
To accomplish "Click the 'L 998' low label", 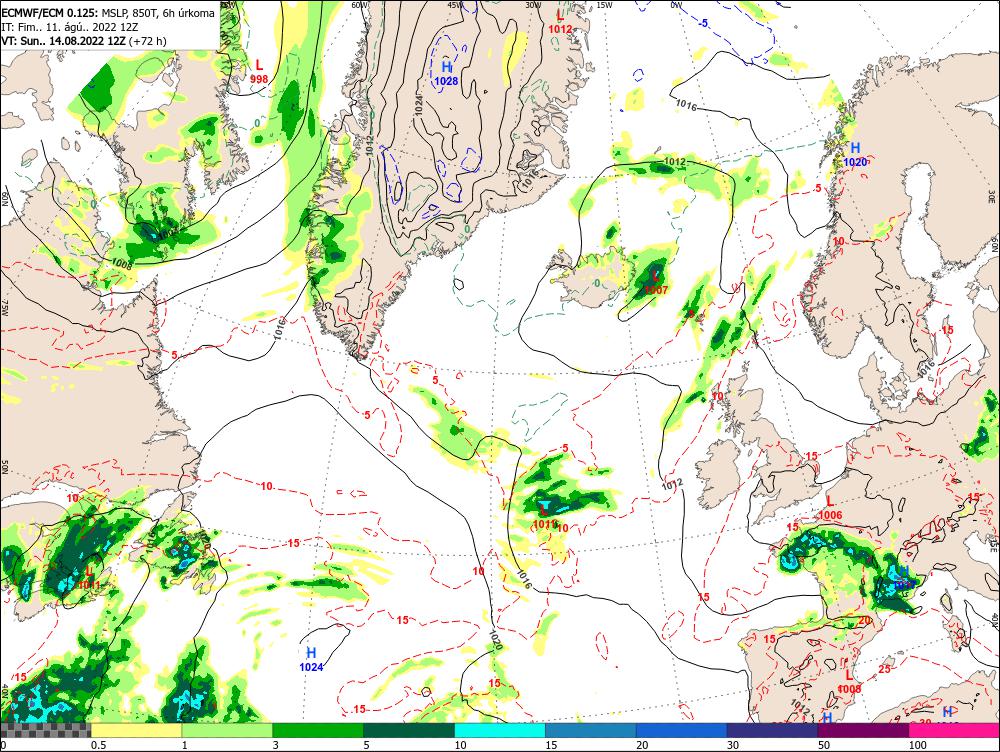I will (x=259, y=71).
